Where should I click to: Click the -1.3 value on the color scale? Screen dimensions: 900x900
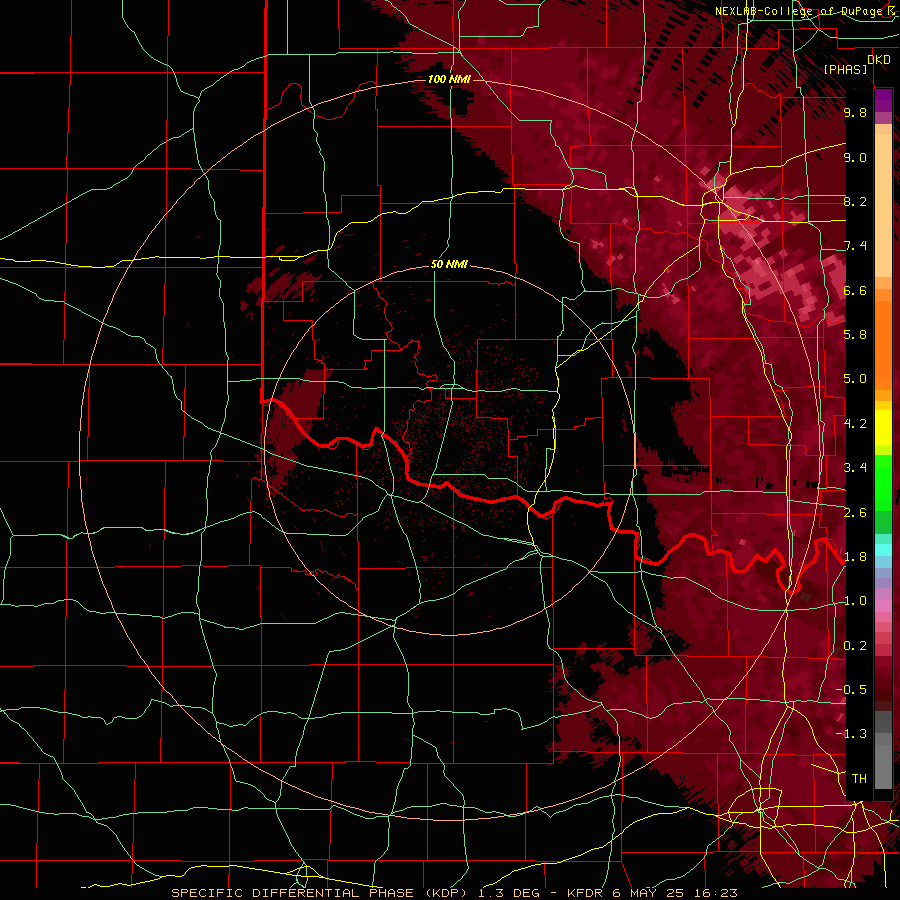point(852,735)
